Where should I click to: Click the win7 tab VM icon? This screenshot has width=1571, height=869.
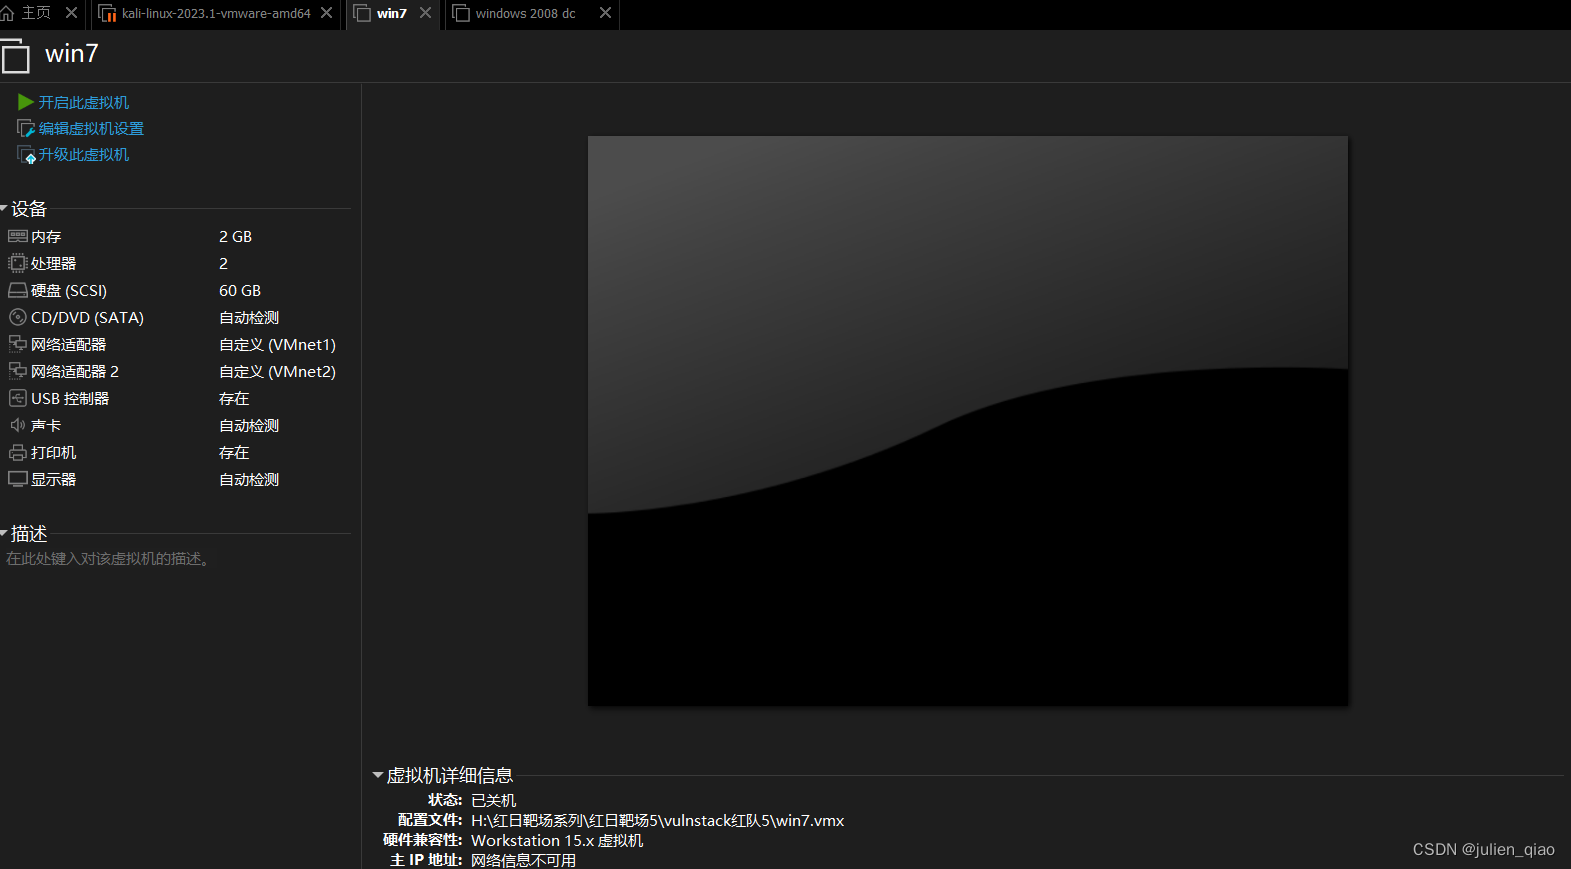pos(362,13)
